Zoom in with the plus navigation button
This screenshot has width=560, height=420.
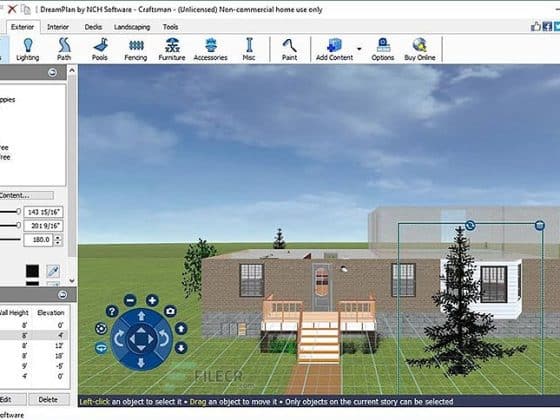click(152, 300)
